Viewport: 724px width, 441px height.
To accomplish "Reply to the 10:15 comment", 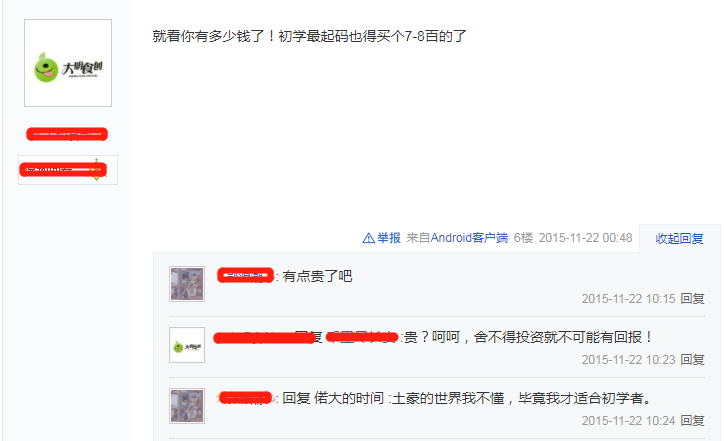I will click(693, 299).
